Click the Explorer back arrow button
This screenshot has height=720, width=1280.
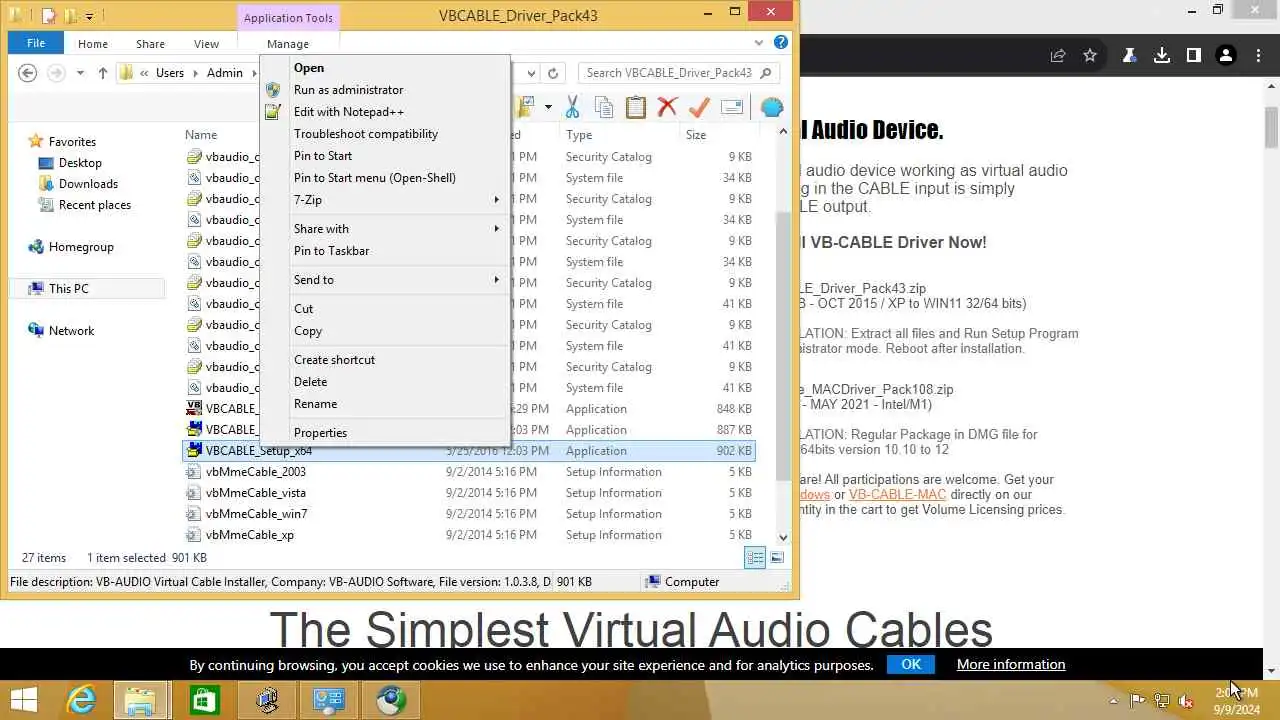[x=28, y=73]
